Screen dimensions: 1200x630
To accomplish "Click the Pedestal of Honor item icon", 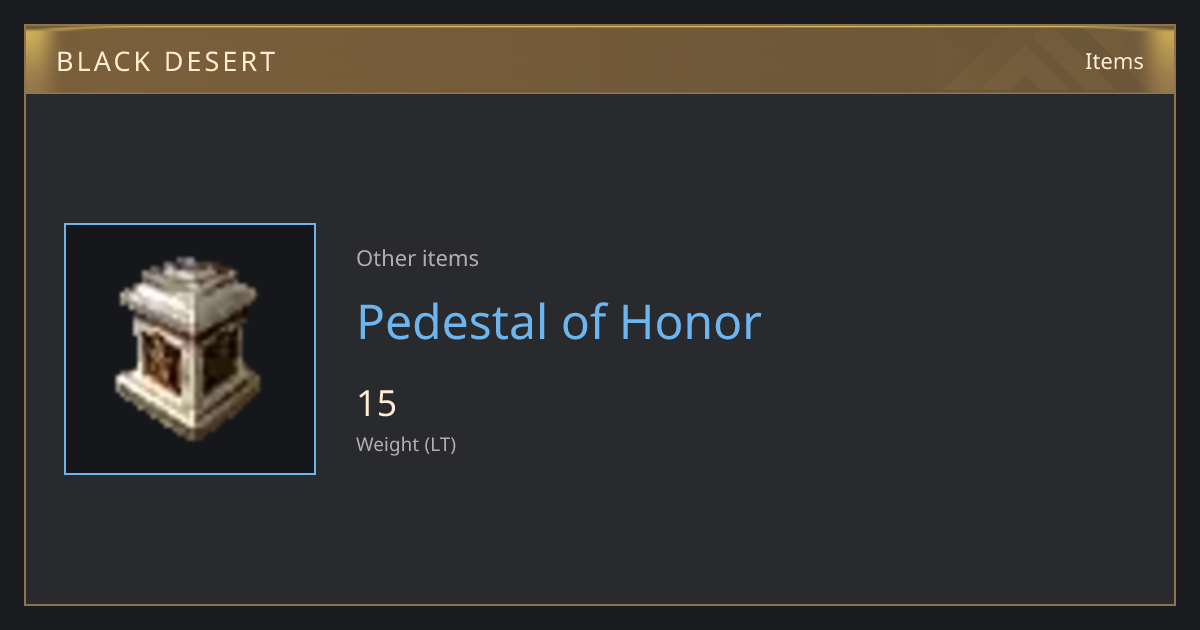I will pos(190,349).
